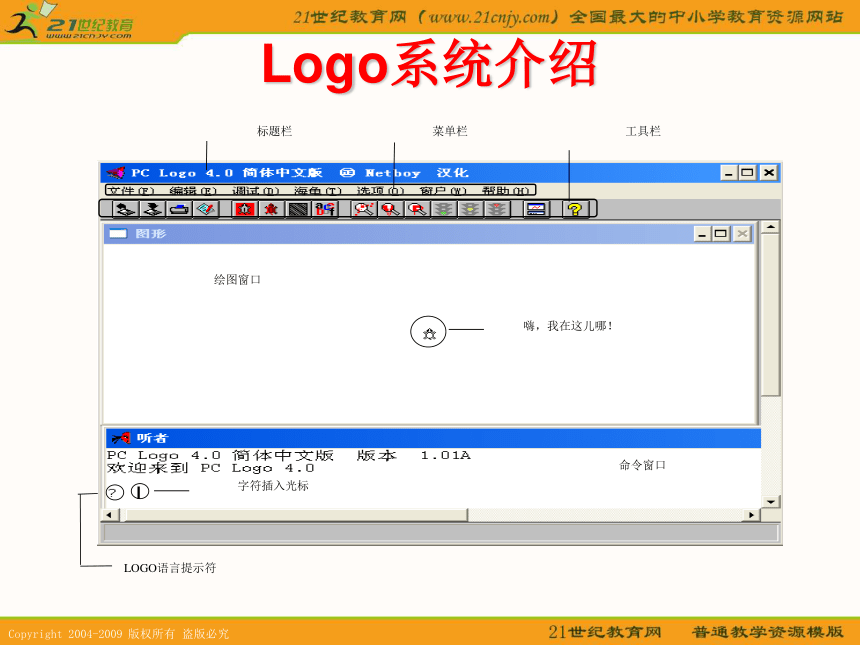860x645 pixels.
Task: Click the load file icon in the toolbar
Action: click(x=125, y=209)
